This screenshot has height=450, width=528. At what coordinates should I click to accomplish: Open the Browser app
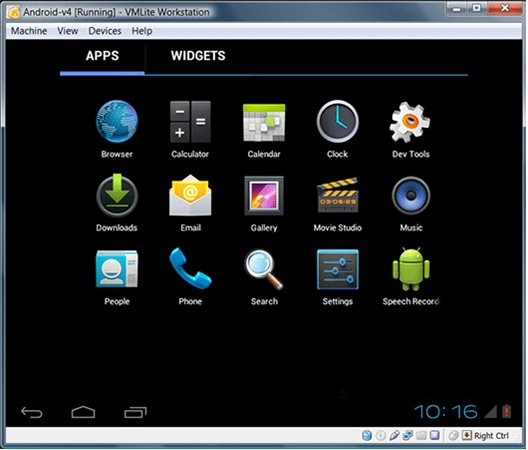click(117, 122)
